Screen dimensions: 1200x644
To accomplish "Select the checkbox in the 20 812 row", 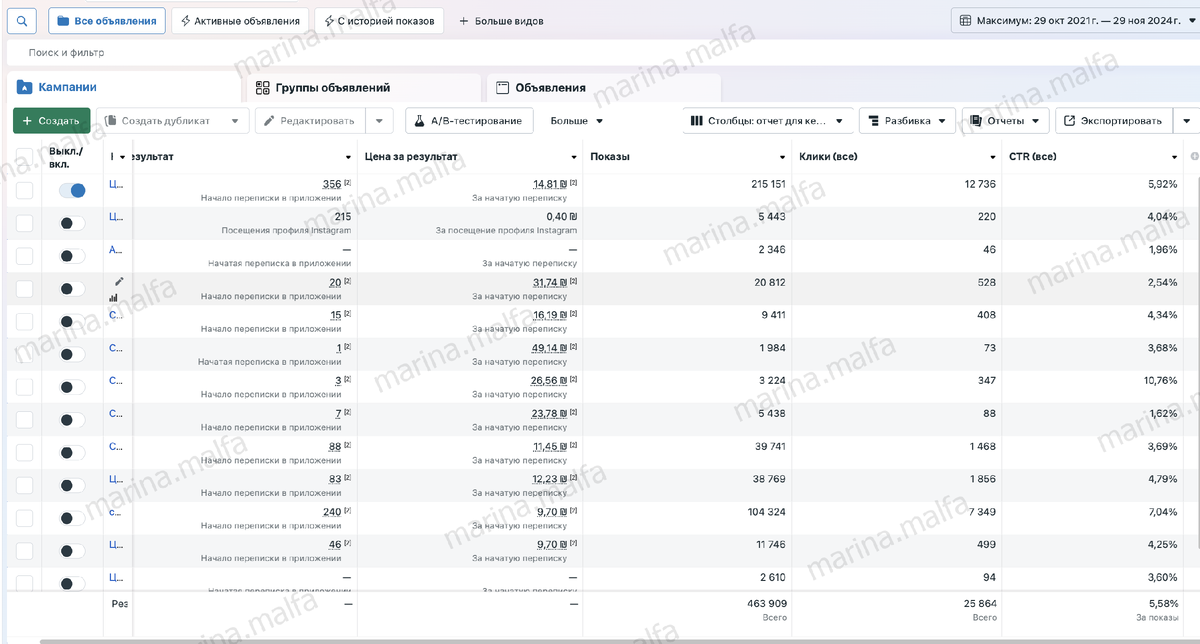I will pos(24,289).
